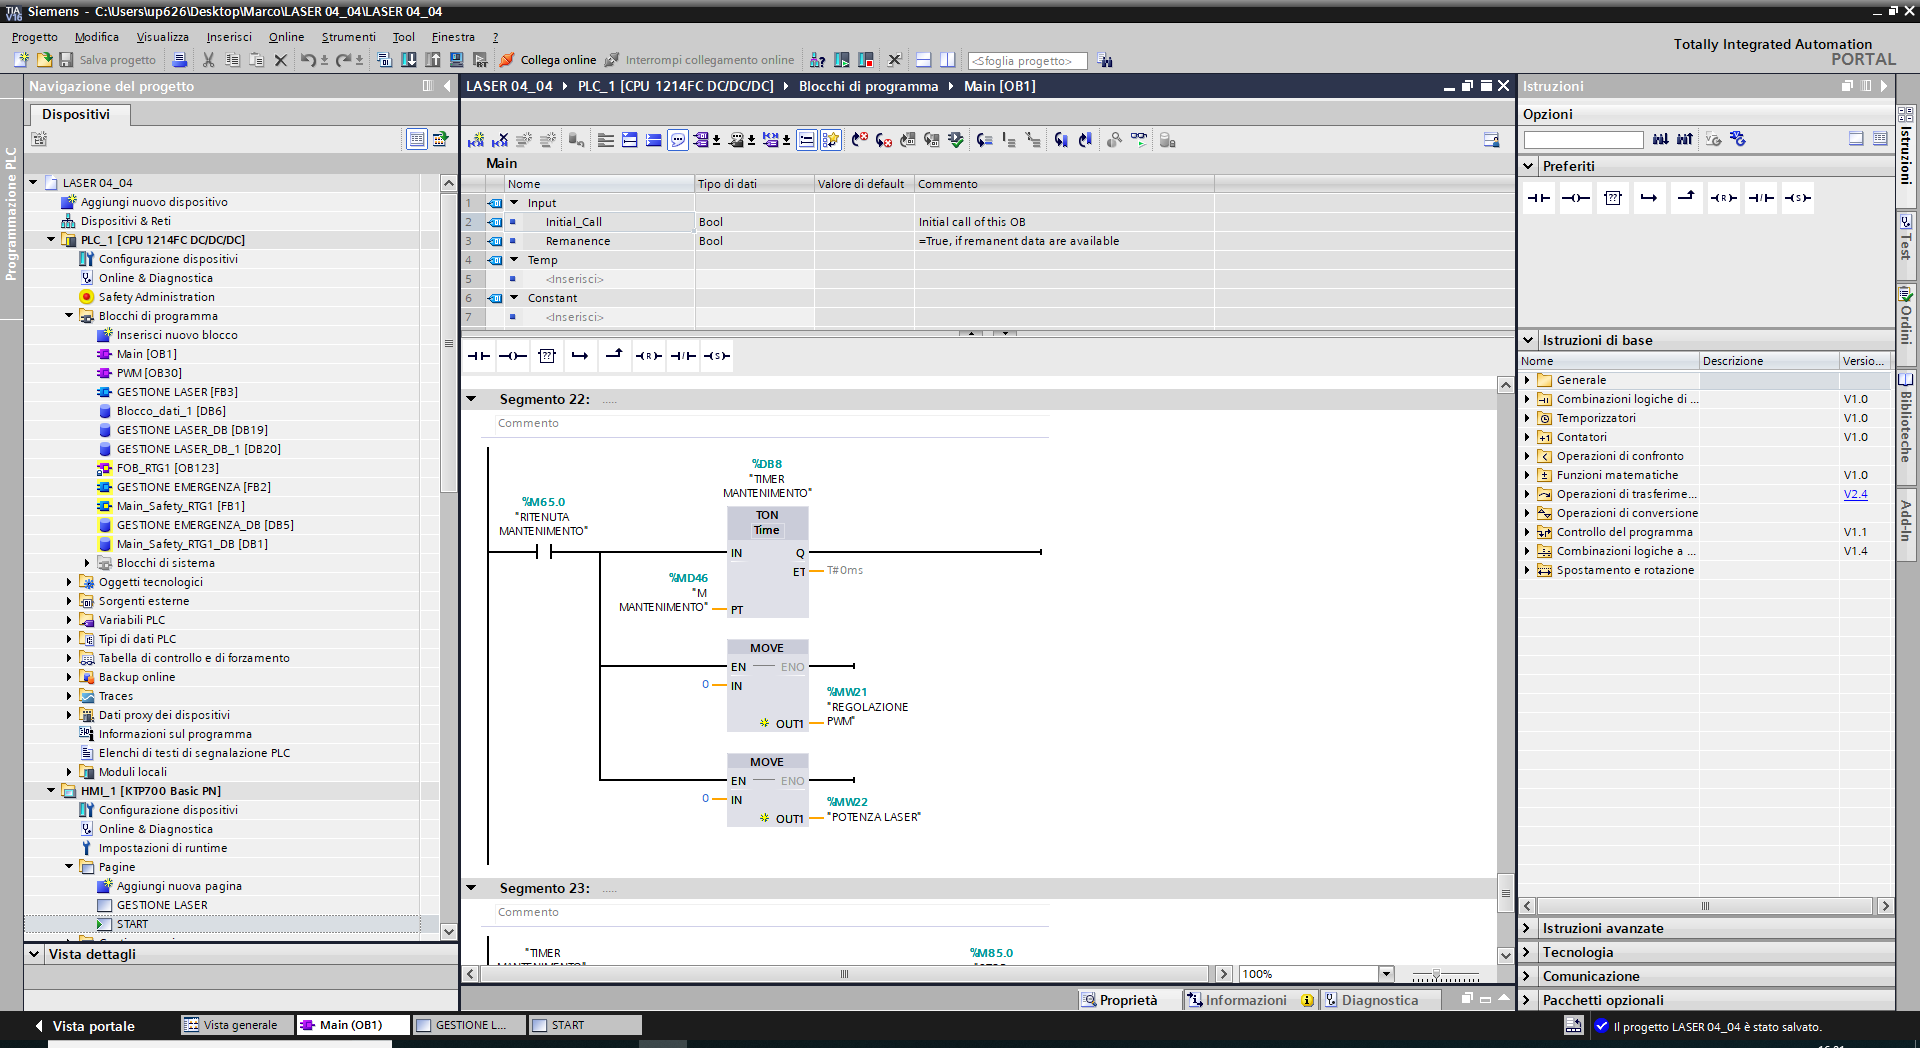The width and height of the screenshot is (1920, 1048).
Task: Click the Undo arrow icon
Action: click(x=308, y=60)
